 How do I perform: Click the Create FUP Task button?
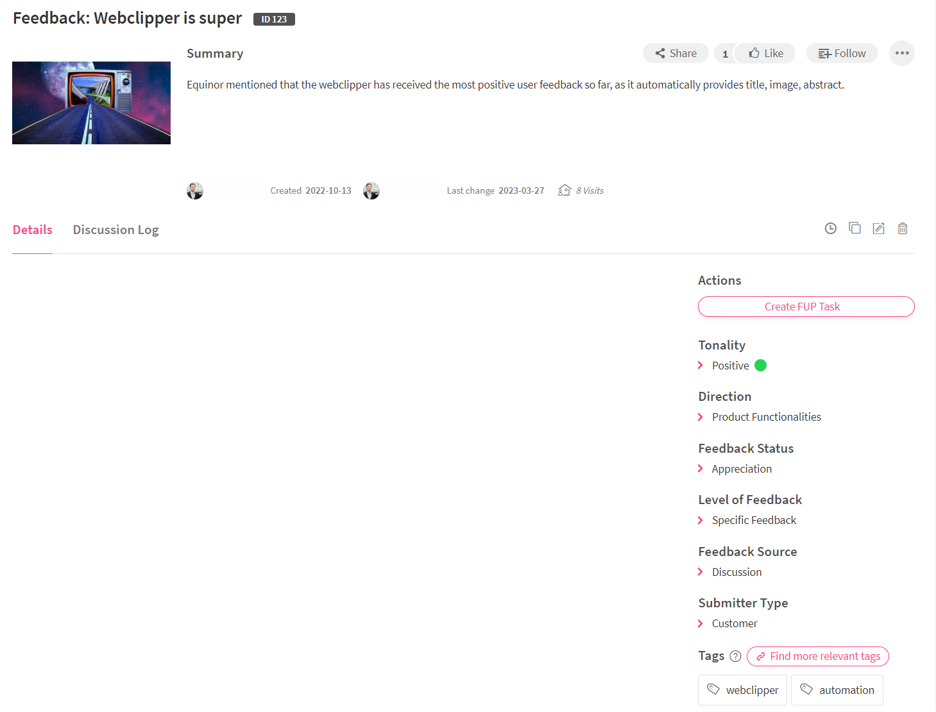(805, 307)
